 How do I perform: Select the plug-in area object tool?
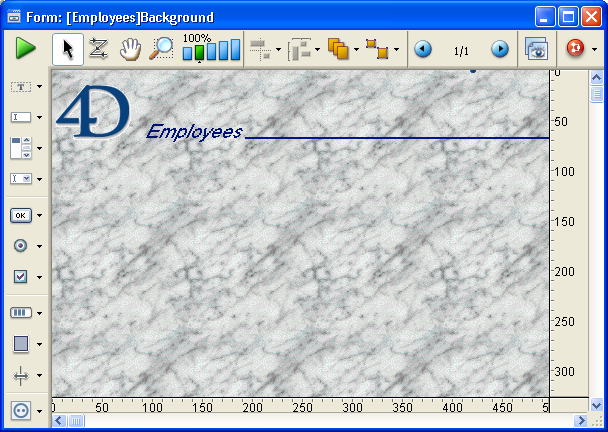[x=21, y=410]
